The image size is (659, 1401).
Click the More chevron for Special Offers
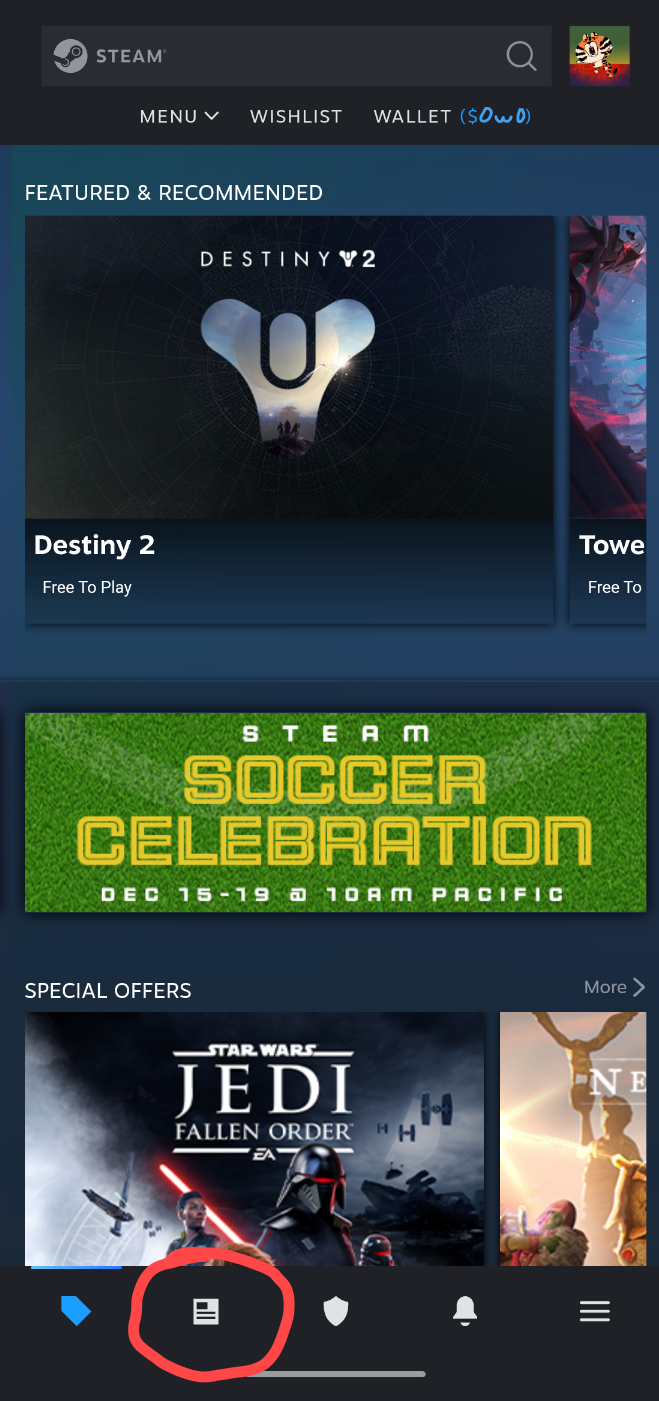coord(615,987)
